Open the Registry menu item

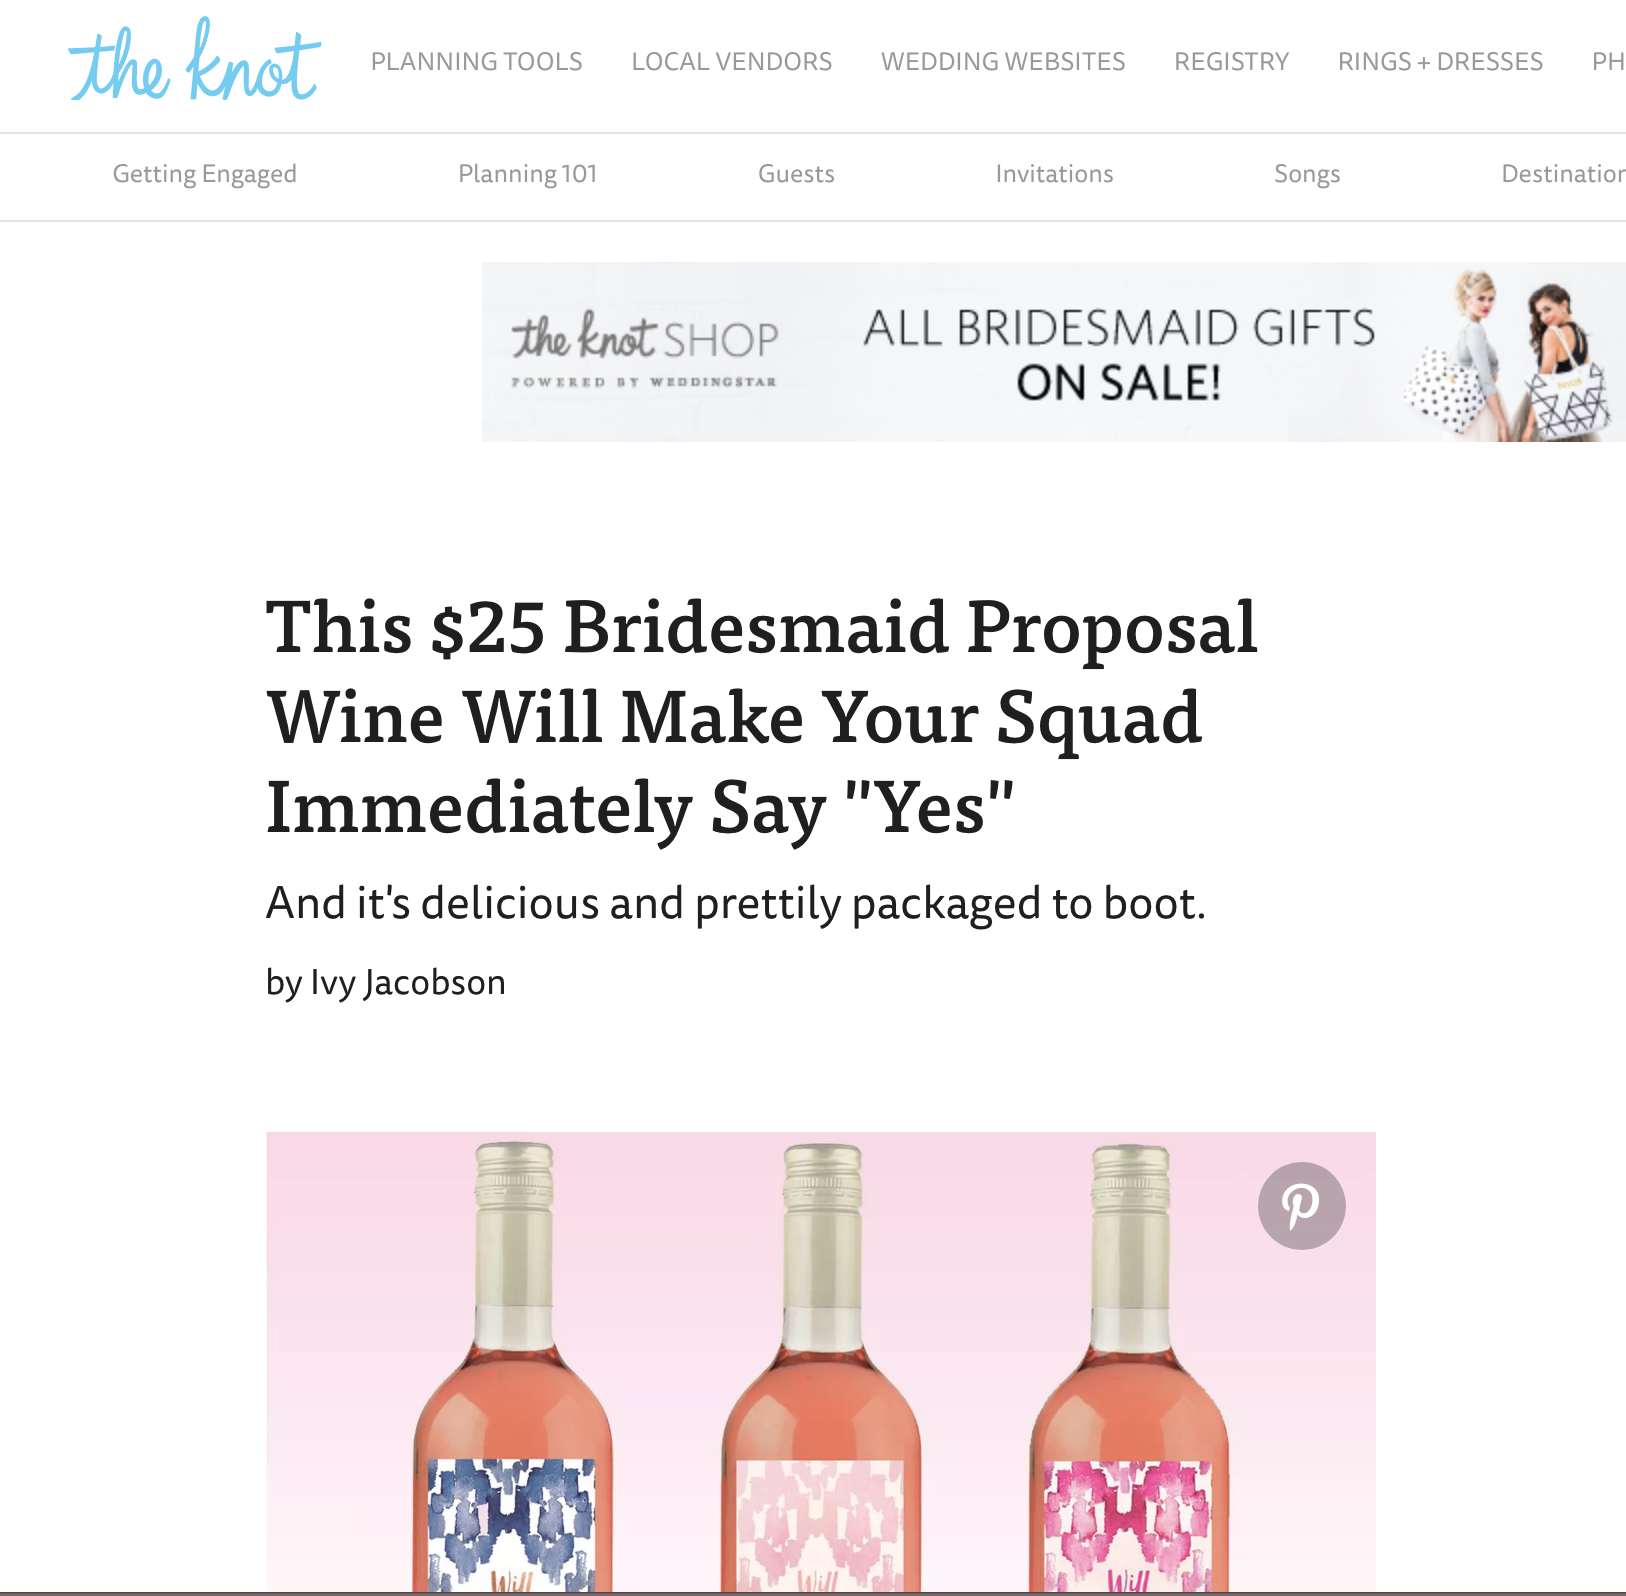tap(1231, 62)
